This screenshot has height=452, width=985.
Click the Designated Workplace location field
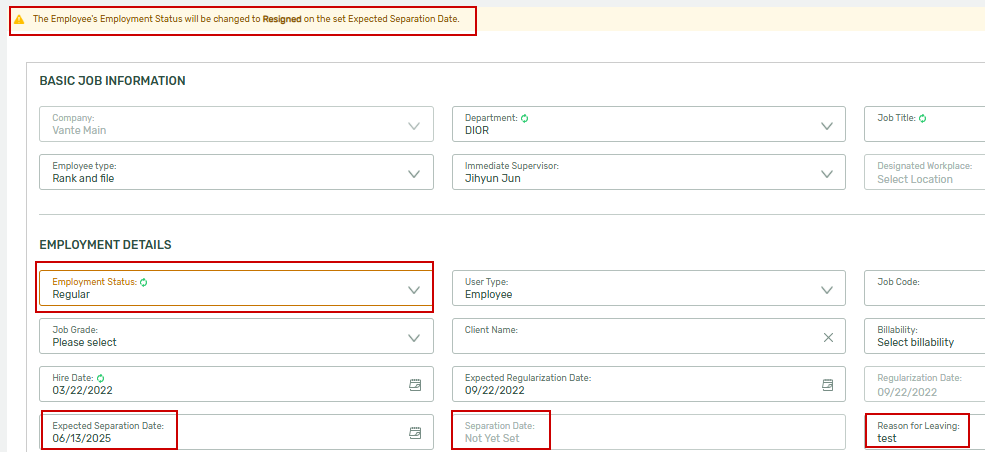[925, 172]
